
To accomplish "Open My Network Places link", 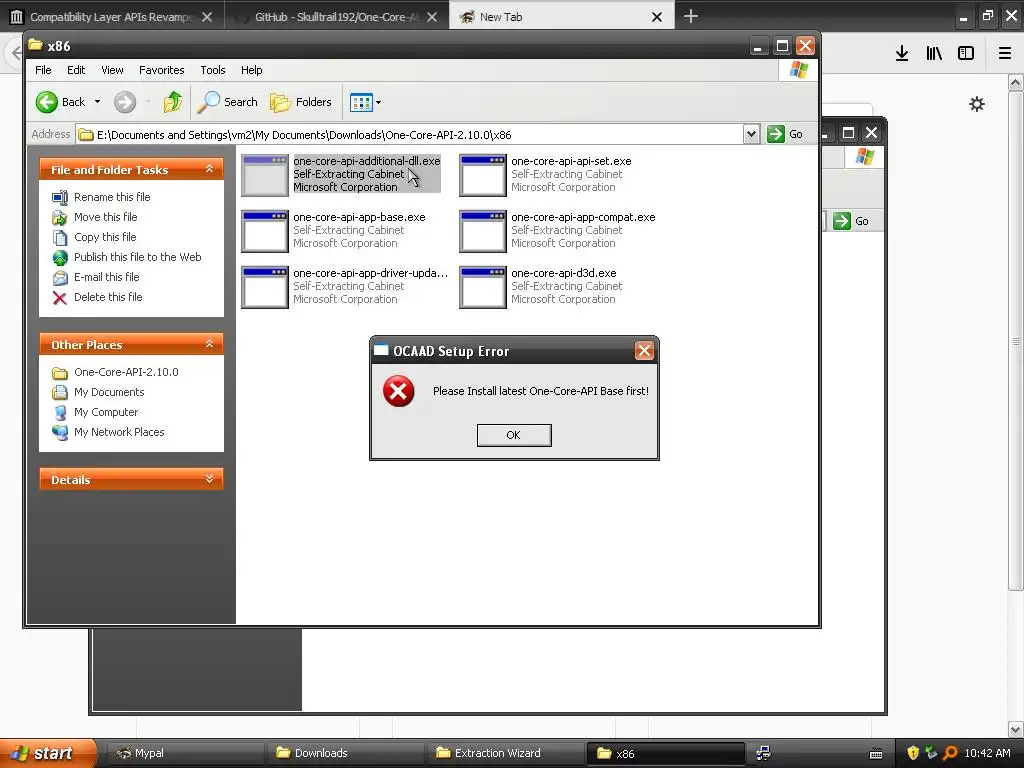I will click(x=119, y=432).
